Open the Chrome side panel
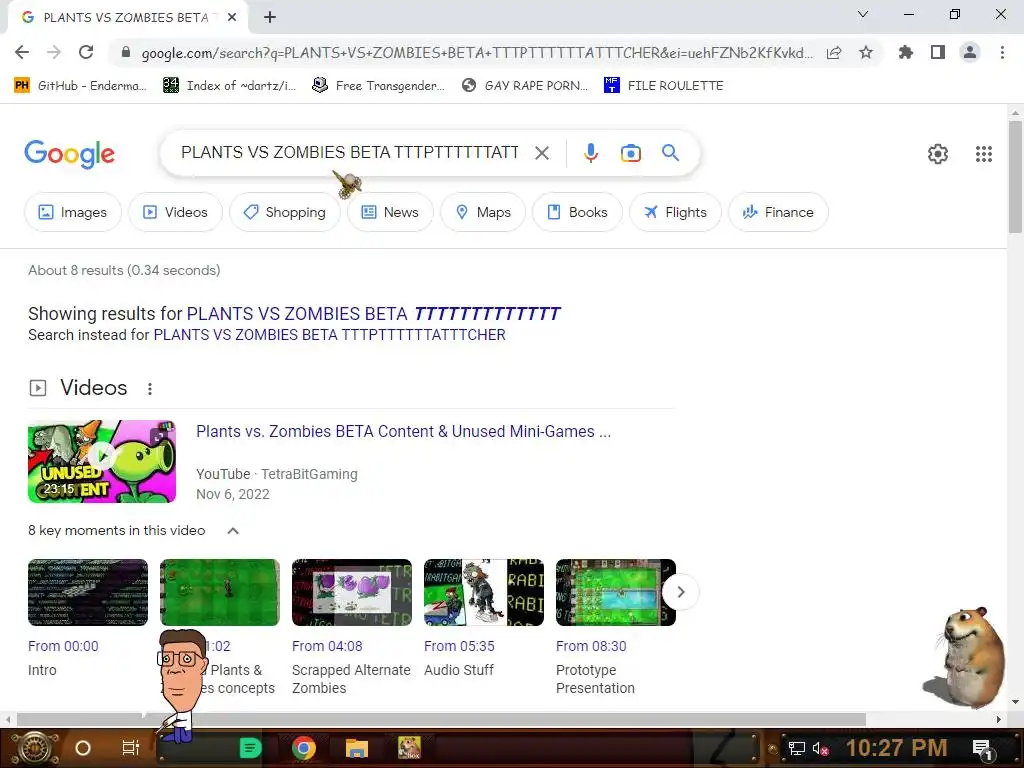The width and height of the screenshot is (1024, 768). coord(938,52)
